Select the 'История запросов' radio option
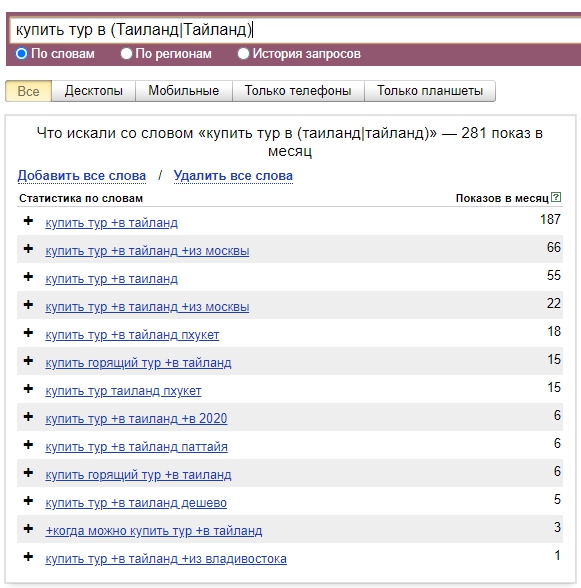This screenshot has height=588, width=581. point(243,54)
